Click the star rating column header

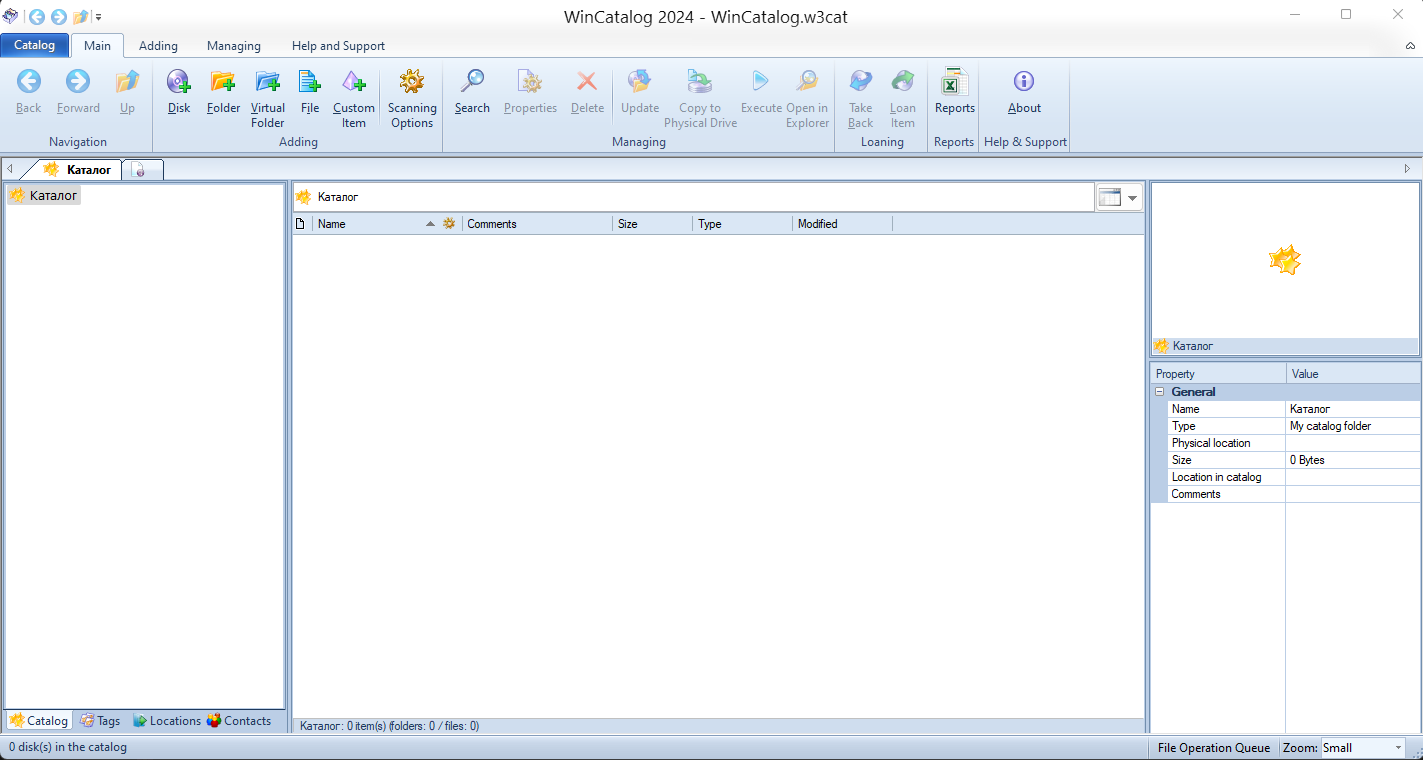click(450, 224)
